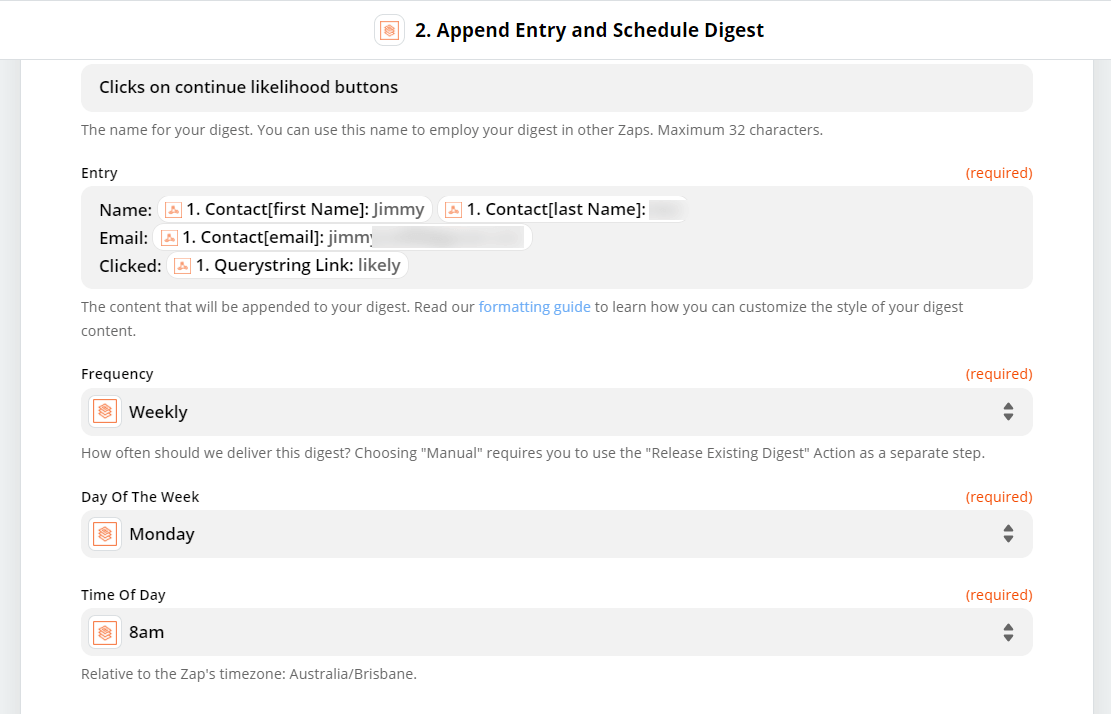This screenshot has width=1111, height=714.
Task: Open the formatting guide link
Action: click(x=534, y=307)
